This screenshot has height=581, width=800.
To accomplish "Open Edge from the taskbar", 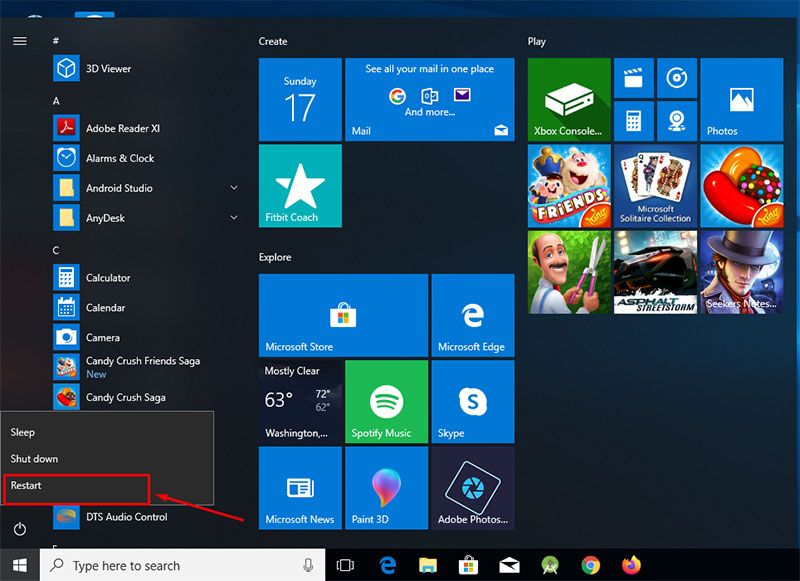I will pos(388,565).
